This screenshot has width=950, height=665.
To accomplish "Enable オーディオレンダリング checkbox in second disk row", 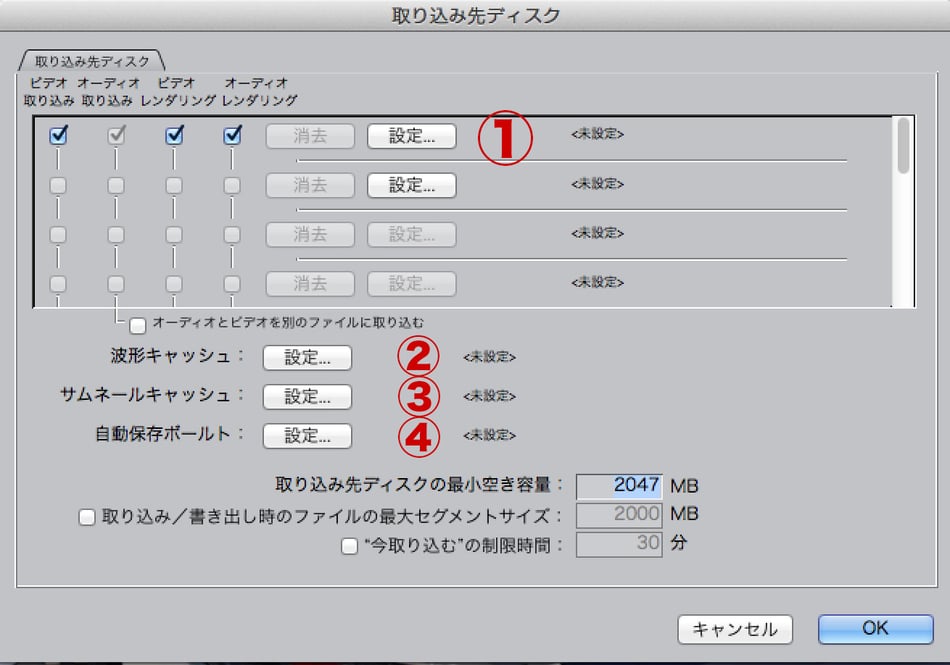I will tap(232, 185).
